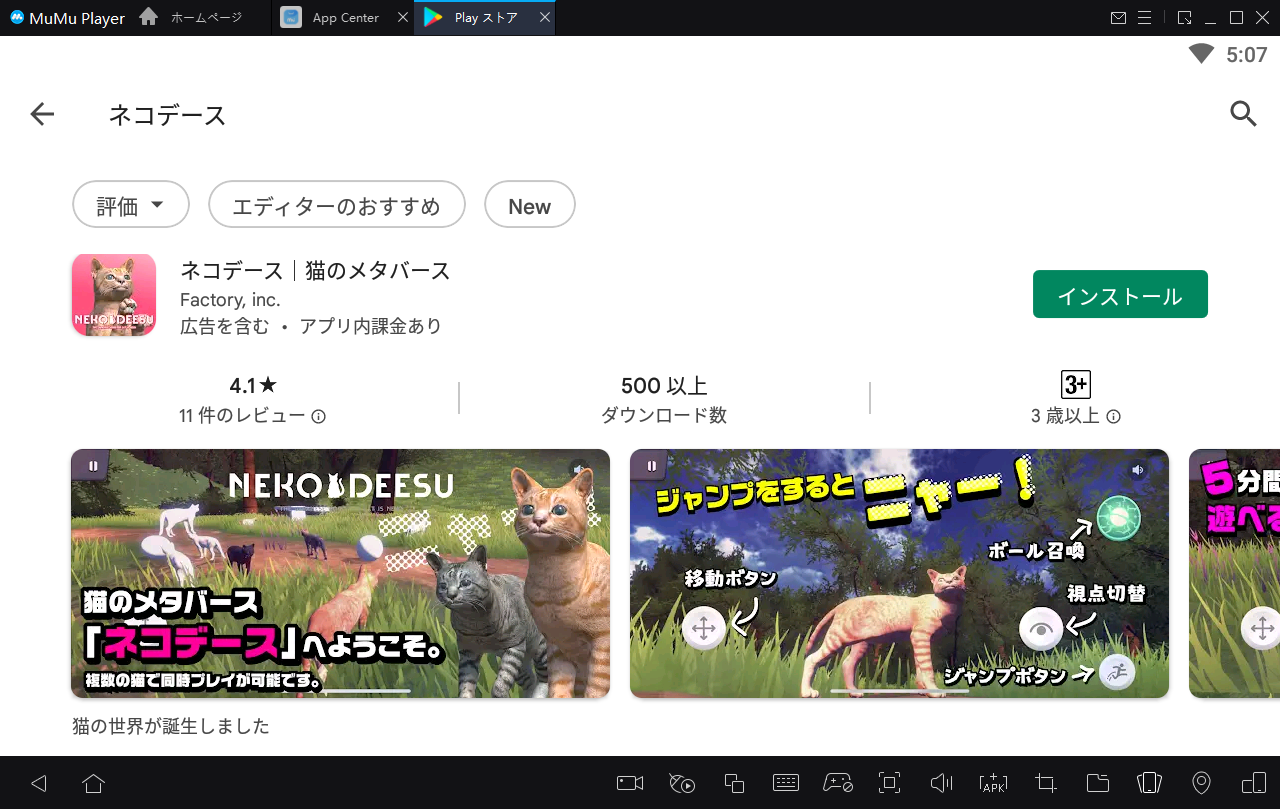
Task: Open the 評価 rating filter dropdown
Action: click(131, 205)
